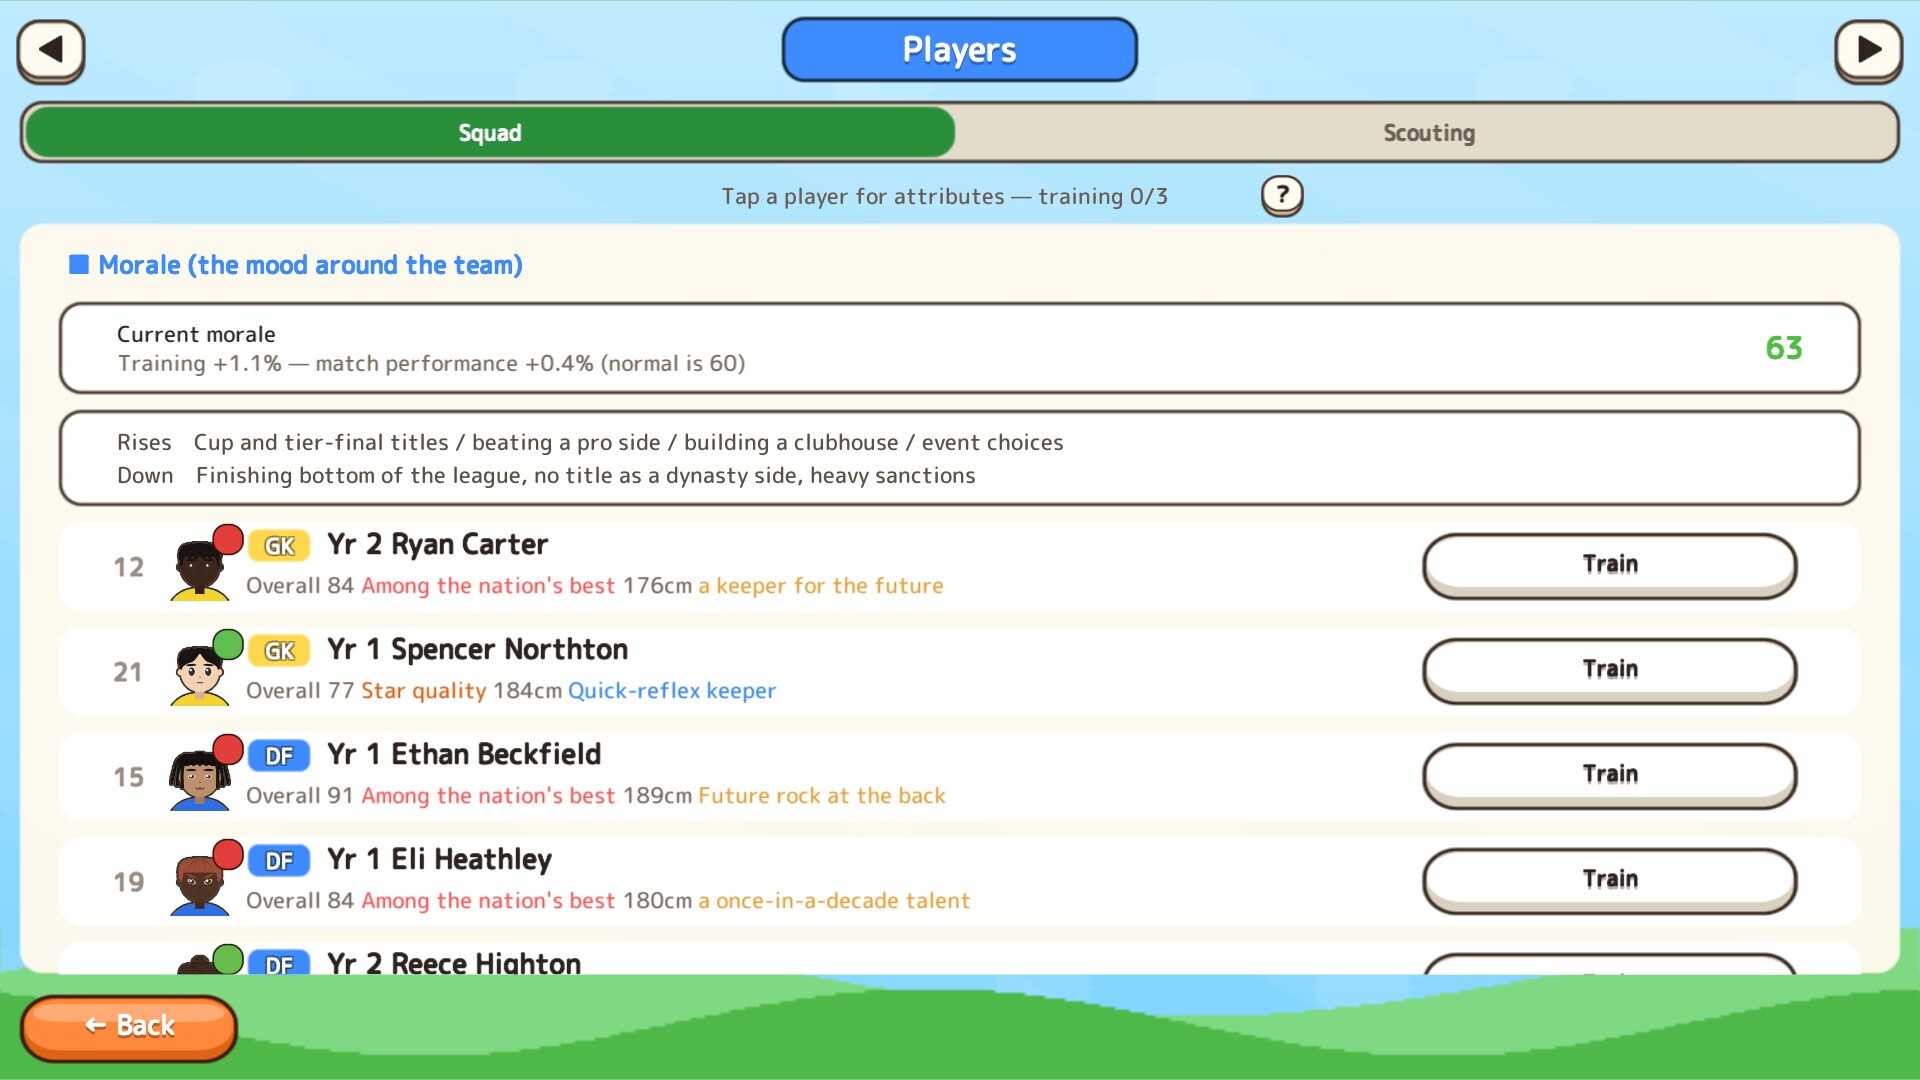Open the question mark help button
This screenshot has height=1080, width=1920.
[1281, 196]
